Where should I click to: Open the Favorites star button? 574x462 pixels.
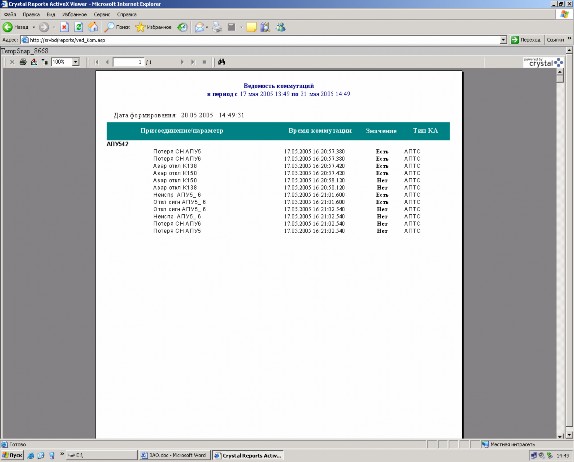point(153,27)
